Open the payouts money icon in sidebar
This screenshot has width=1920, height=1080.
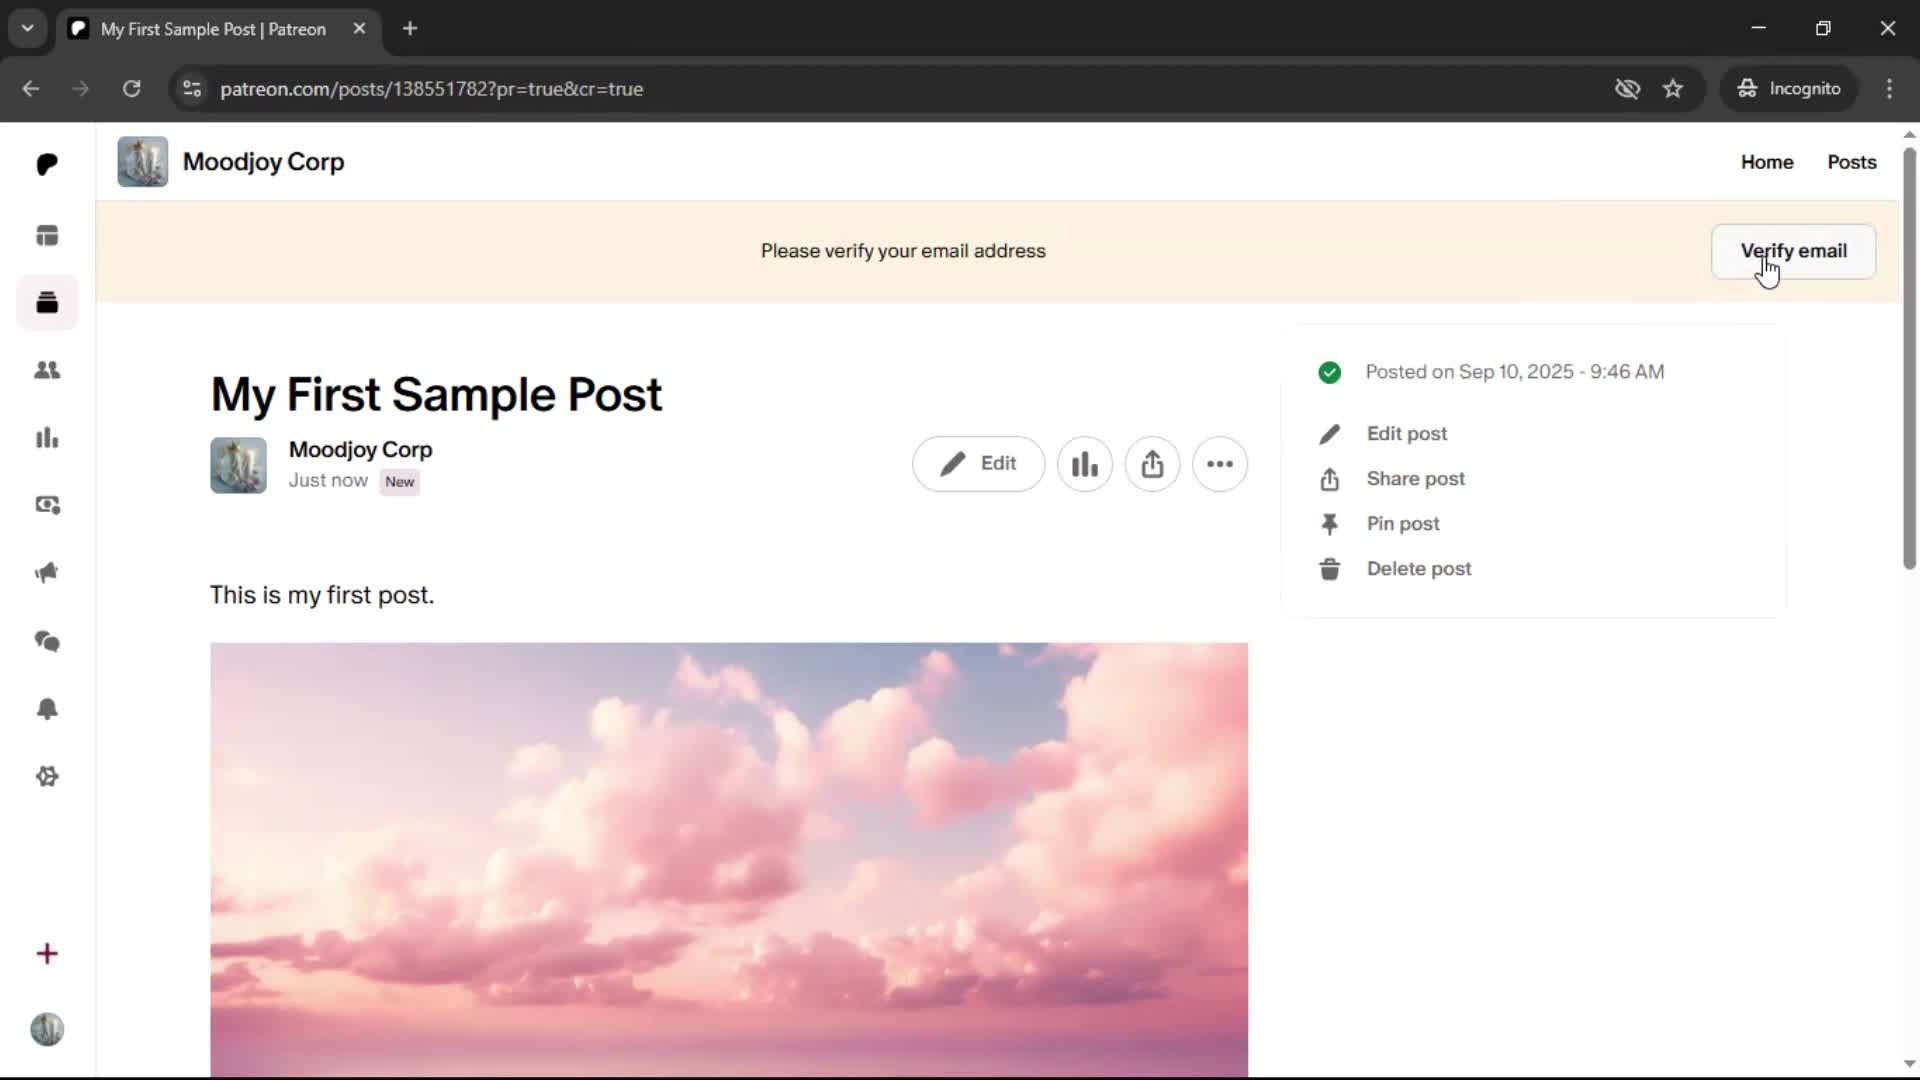click(47, 505)
